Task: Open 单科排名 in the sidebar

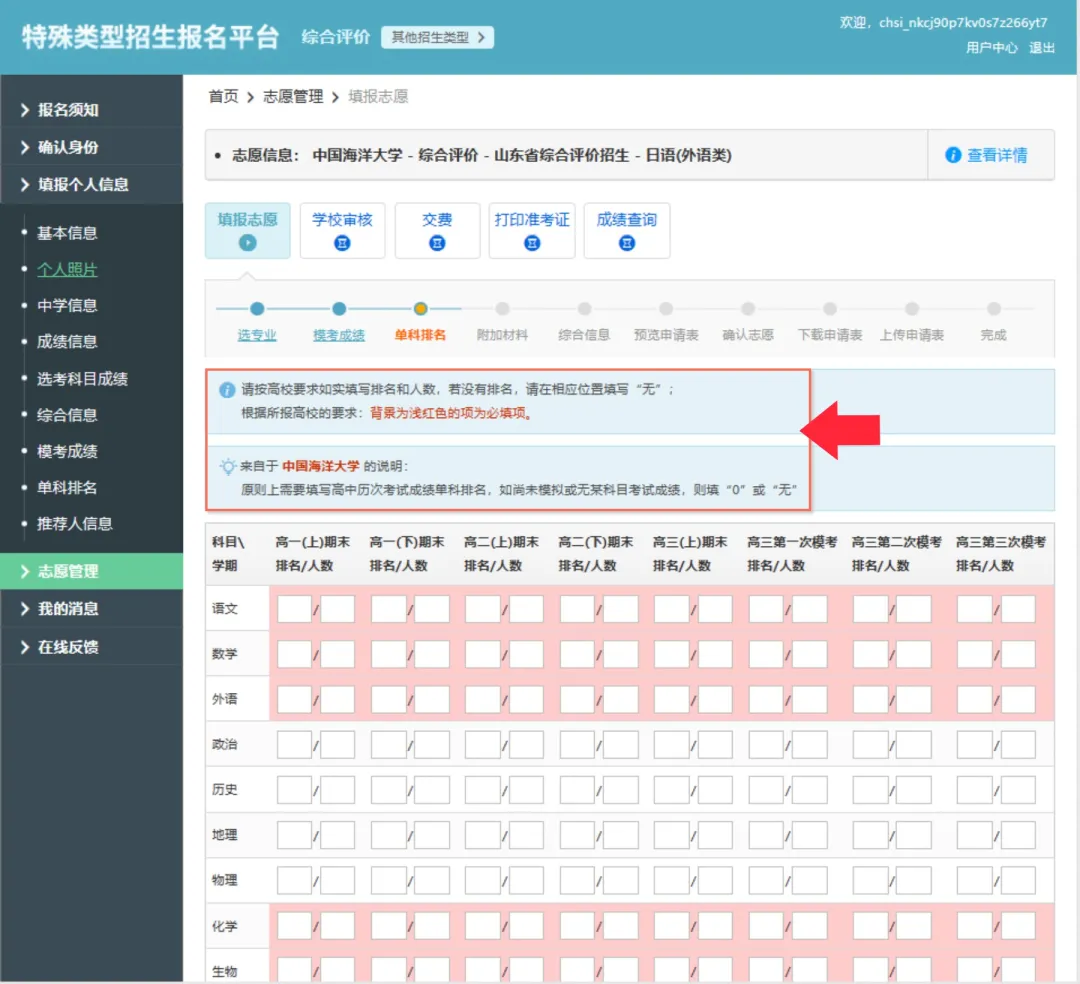Action: (67, 488)
